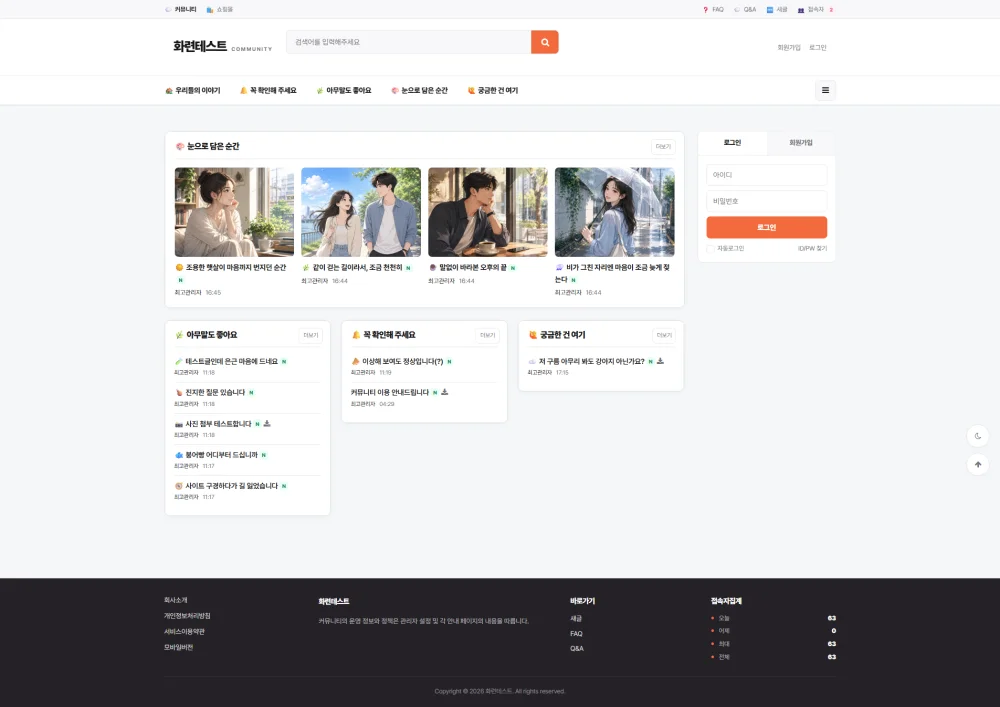Image resolution: width=1000 pixels, height=707 pixels.
Task: Open 궁금한 건 여기 in the navigation bar
Action: pyautogui.click(x=493, y=91)
